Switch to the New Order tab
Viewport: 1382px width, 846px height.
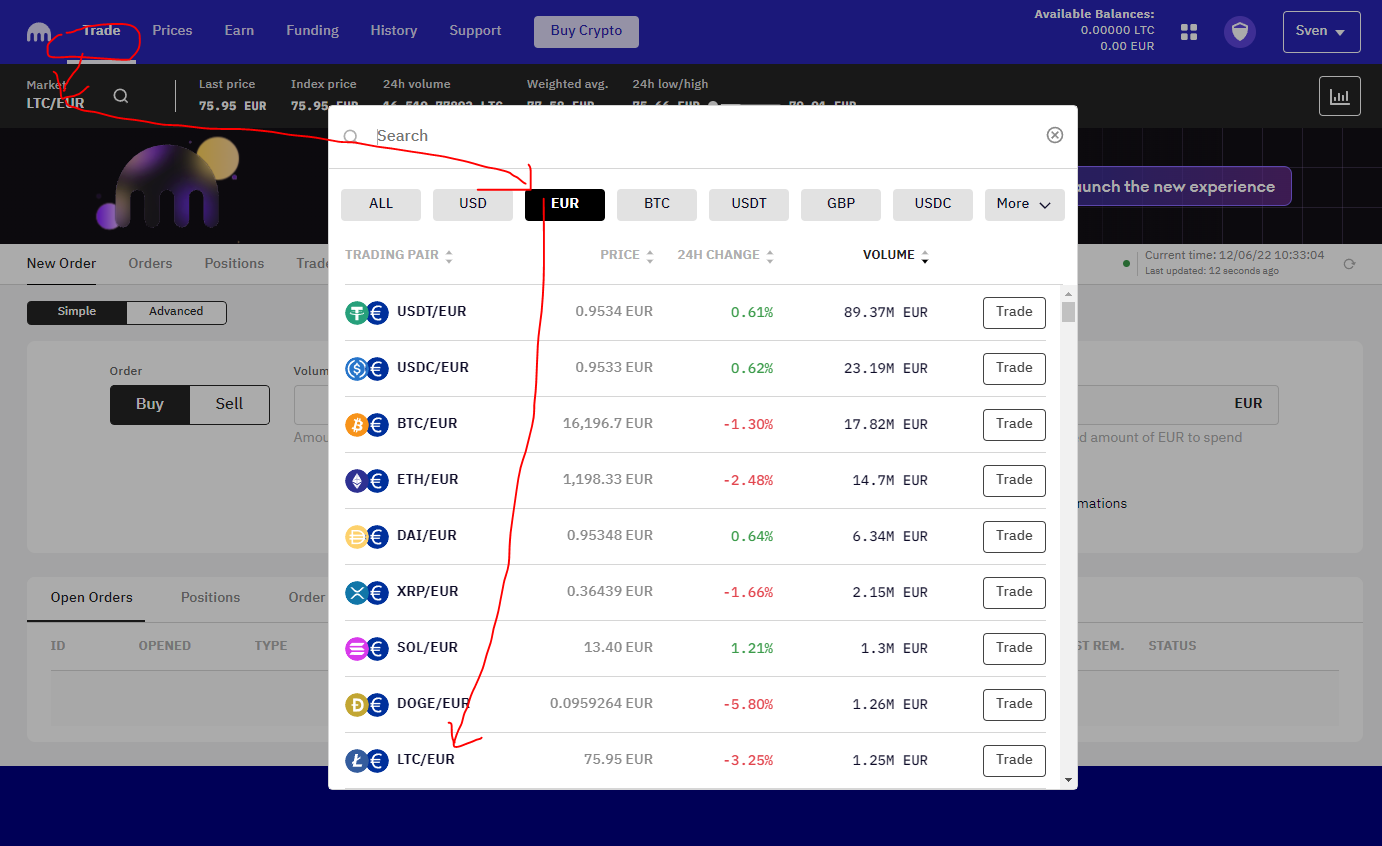pyautogui.click(x=62, y=264)
